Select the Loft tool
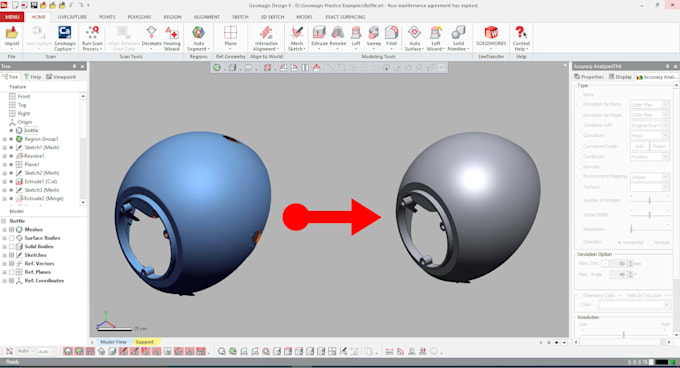Viewport: 680px width, 368px height. click(356, 36)
